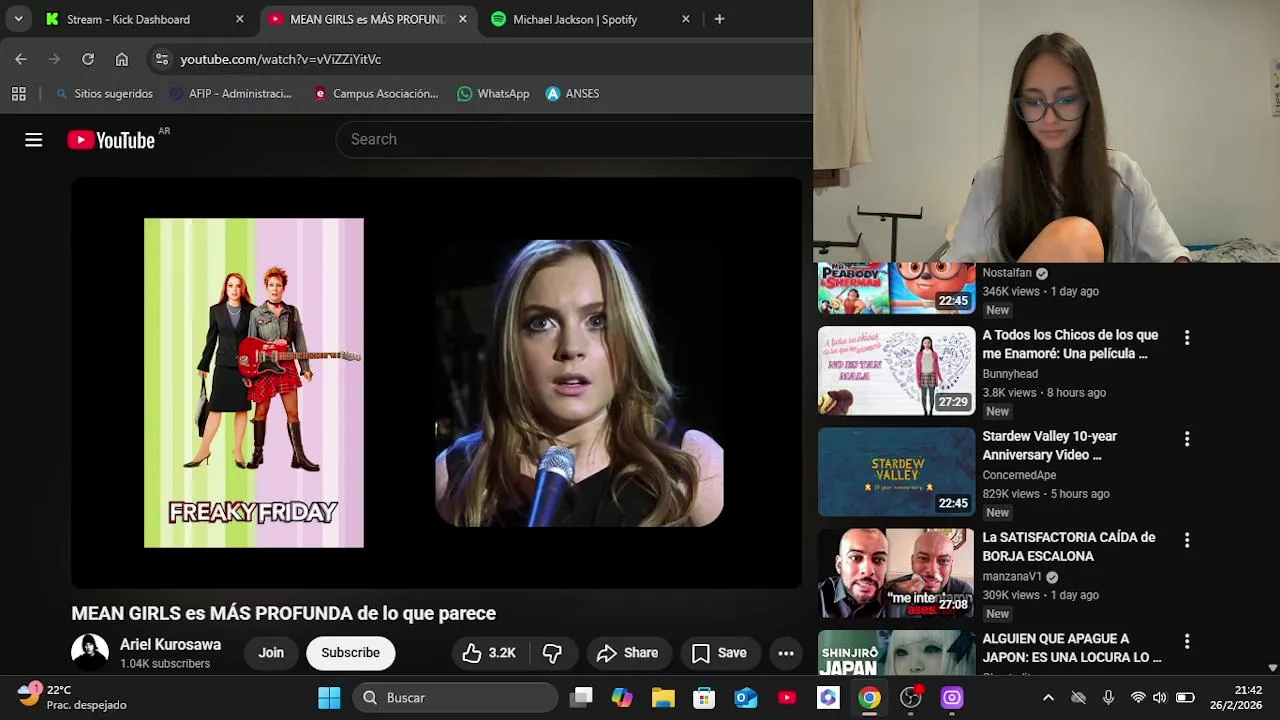Screen dimensions: 1280x720
Task: Click the video player to pause
Action: pyautogui.click(x=436, y=383)
